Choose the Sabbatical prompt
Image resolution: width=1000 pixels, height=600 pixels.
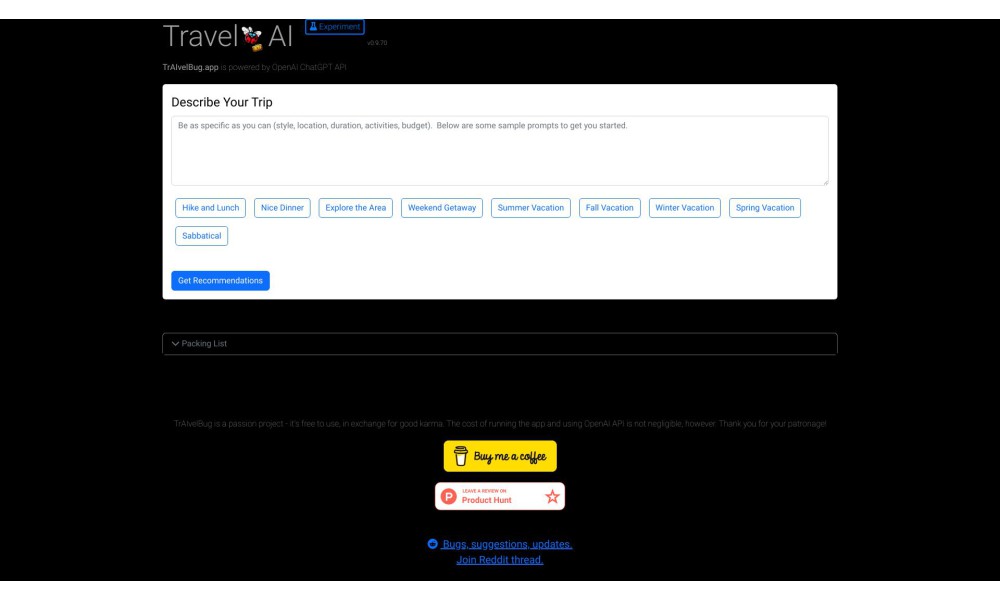pyautogui.click(x=202, y=236)
